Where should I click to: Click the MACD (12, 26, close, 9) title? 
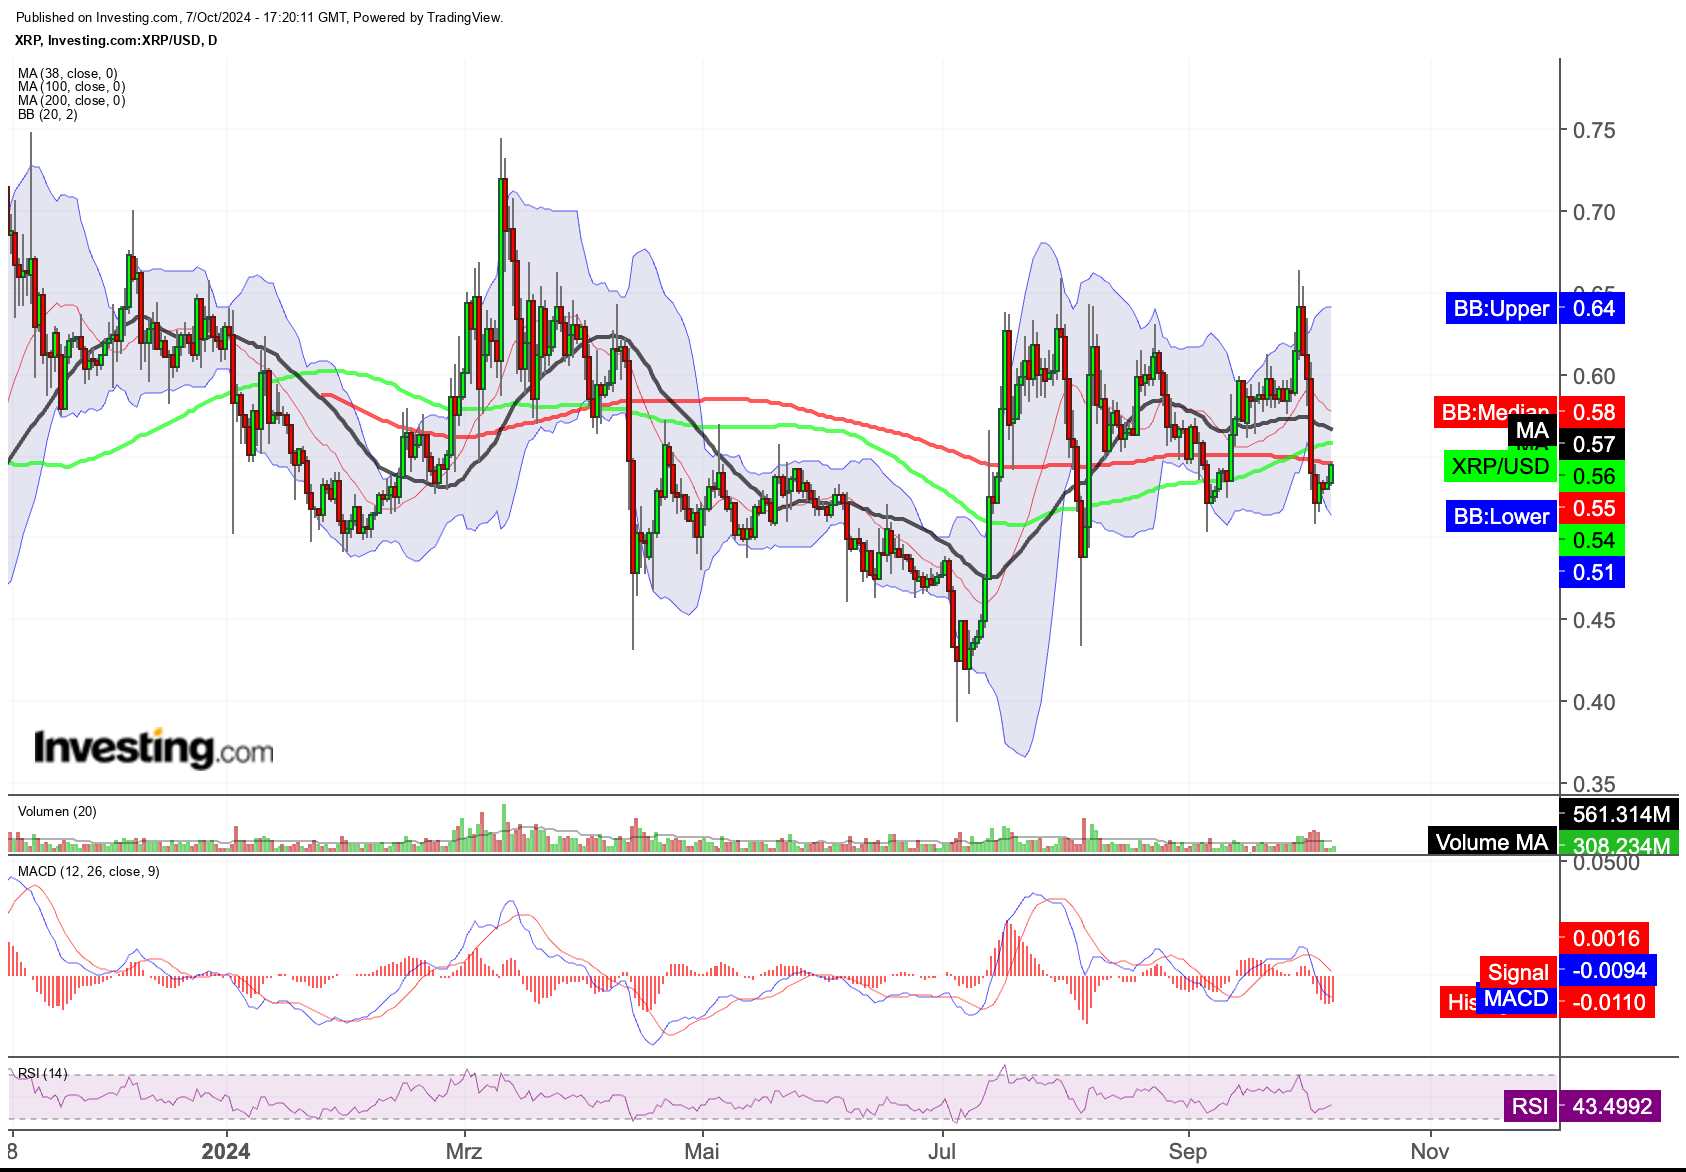point(88,871)
